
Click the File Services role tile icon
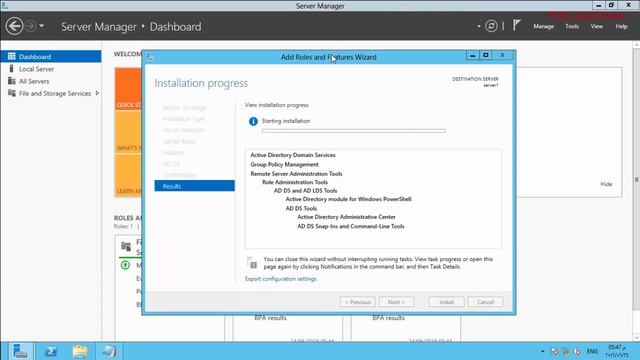coord(126,247)
